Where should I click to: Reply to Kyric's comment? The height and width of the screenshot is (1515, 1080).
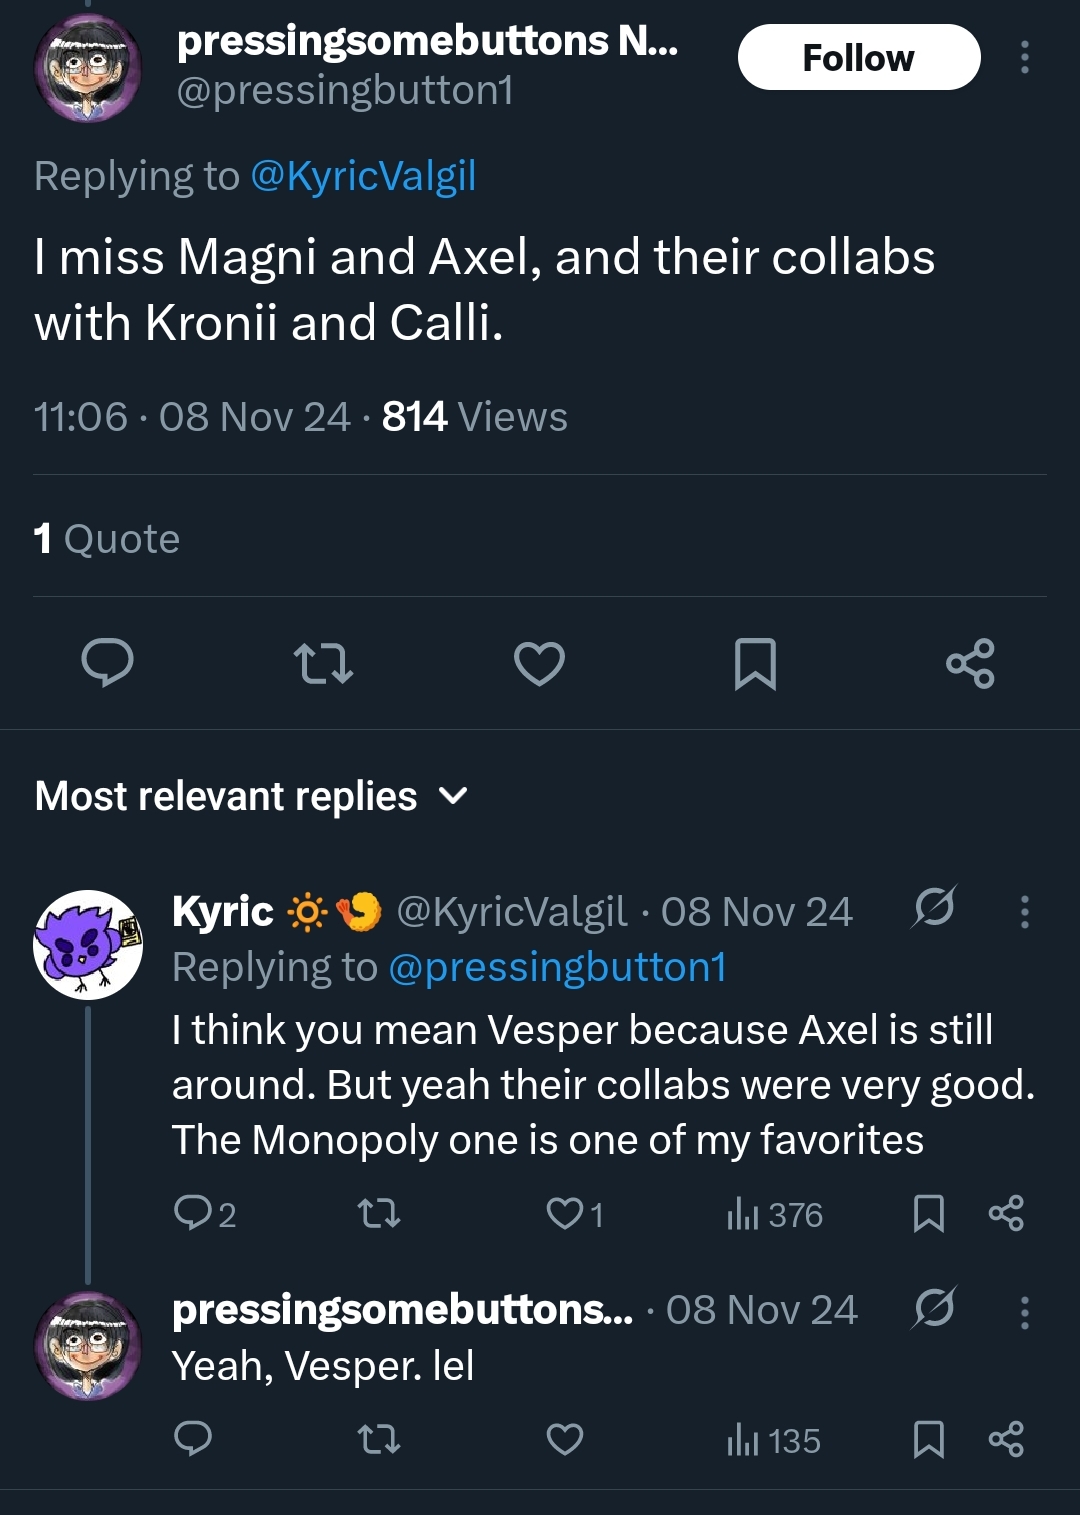point(192,1214)
